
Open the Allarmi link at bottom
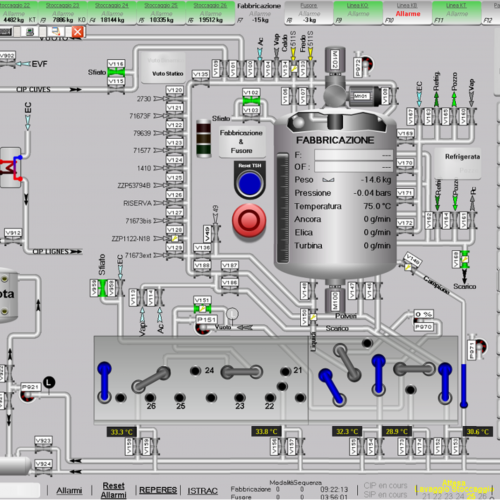[69, 490]
